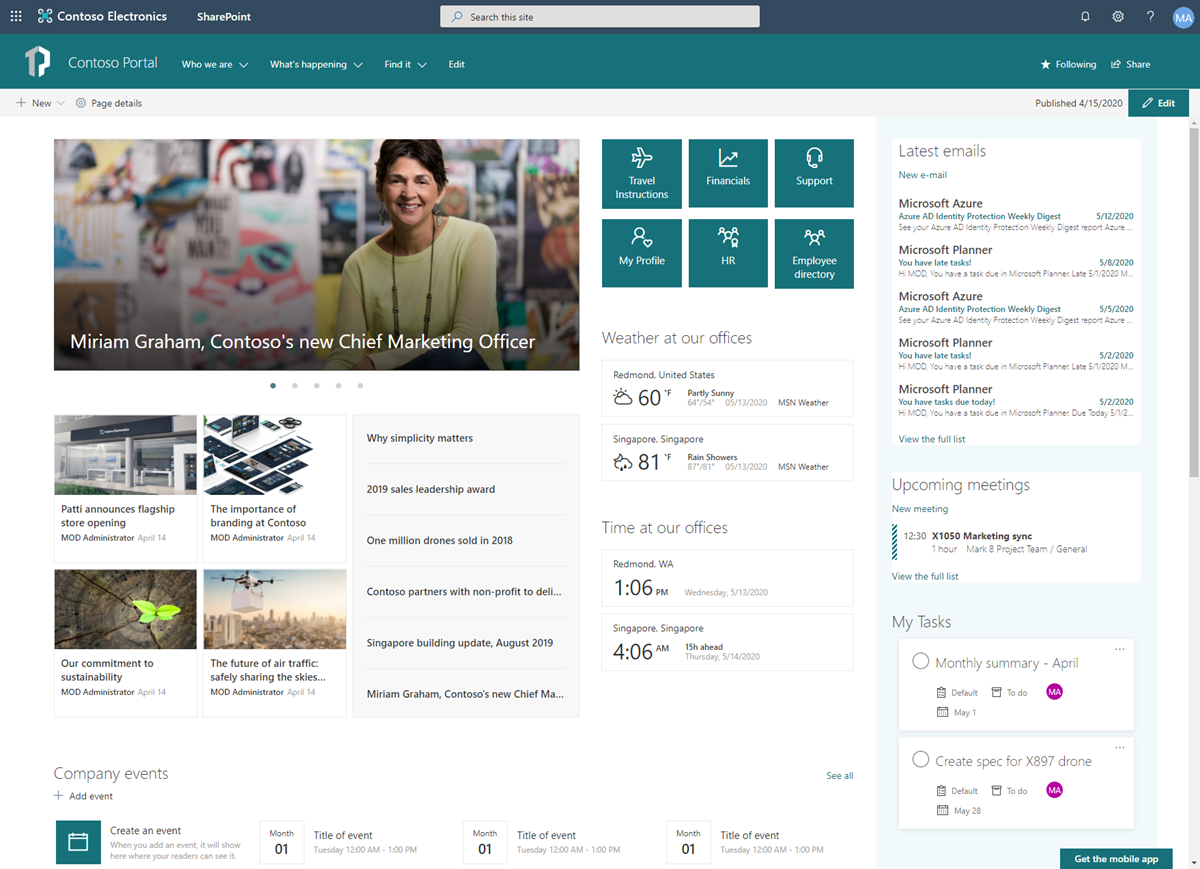Click New e-mail link
The height and width of the screenshot is (869, 1200).
tap(923, 175)
